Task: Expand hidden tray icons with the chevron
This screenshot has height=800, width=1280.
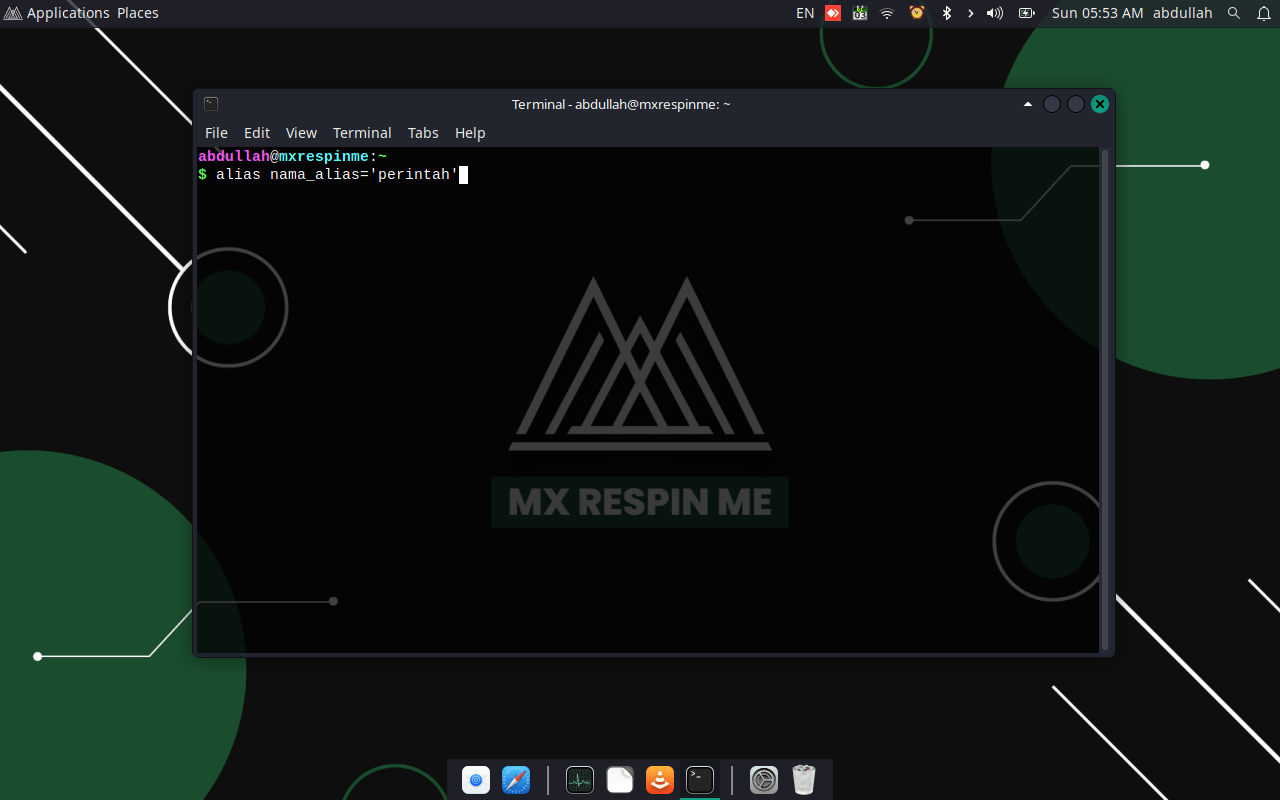Action: pos(970,13)
